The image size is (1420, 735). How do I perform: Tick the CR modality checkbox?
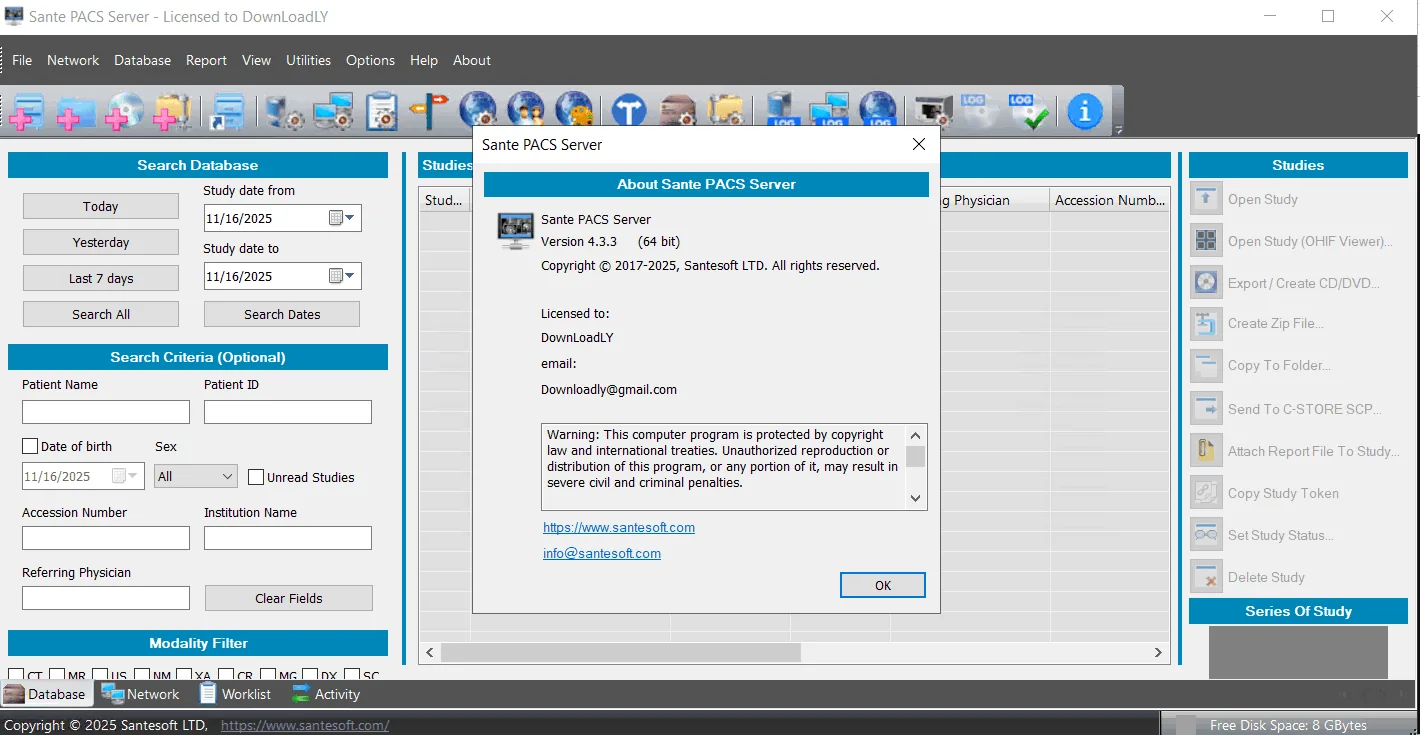(226, 676)
